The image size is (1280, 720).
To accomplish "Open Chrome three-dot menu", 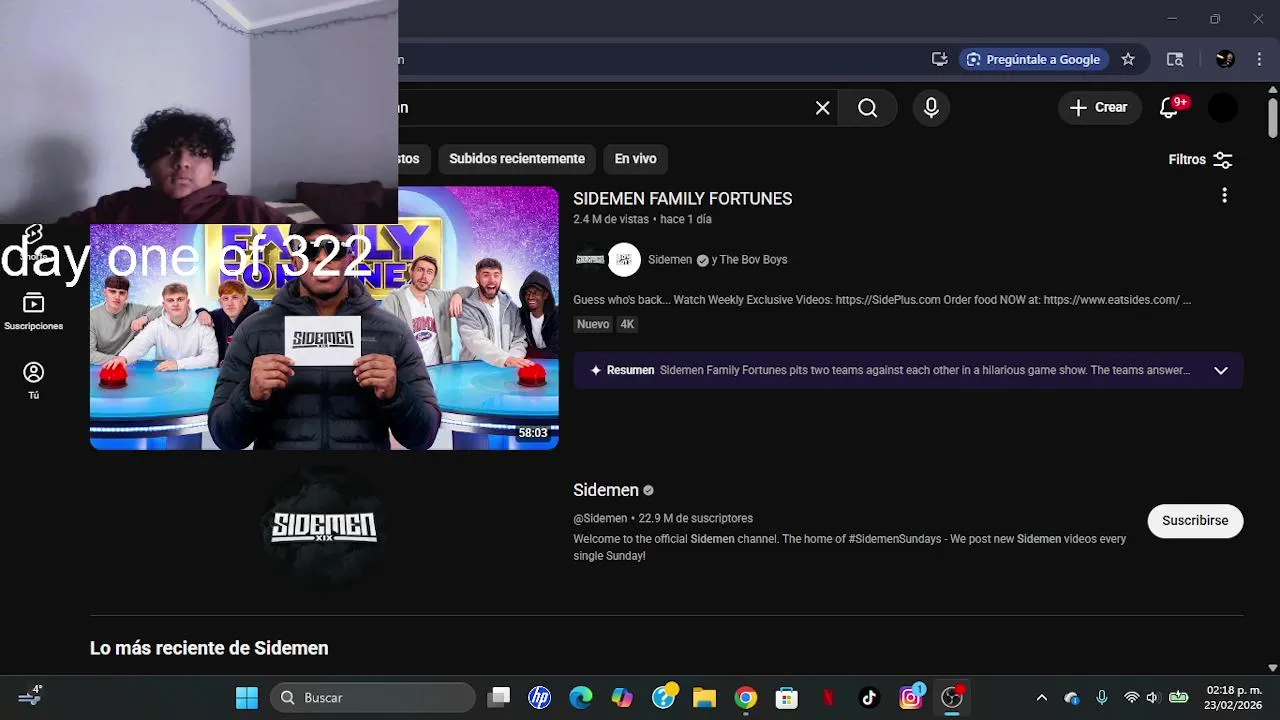I will click(x=1259, y=59).
